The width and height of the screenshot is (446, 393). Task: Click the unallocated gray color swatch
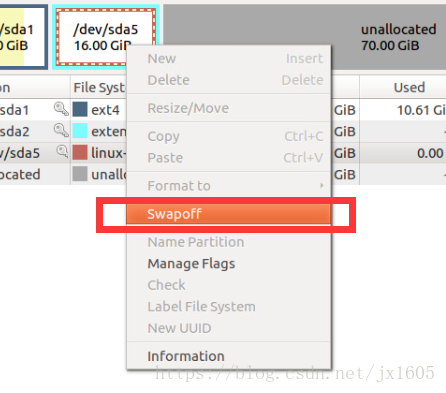pyautogui.click(x=80, y=174)
